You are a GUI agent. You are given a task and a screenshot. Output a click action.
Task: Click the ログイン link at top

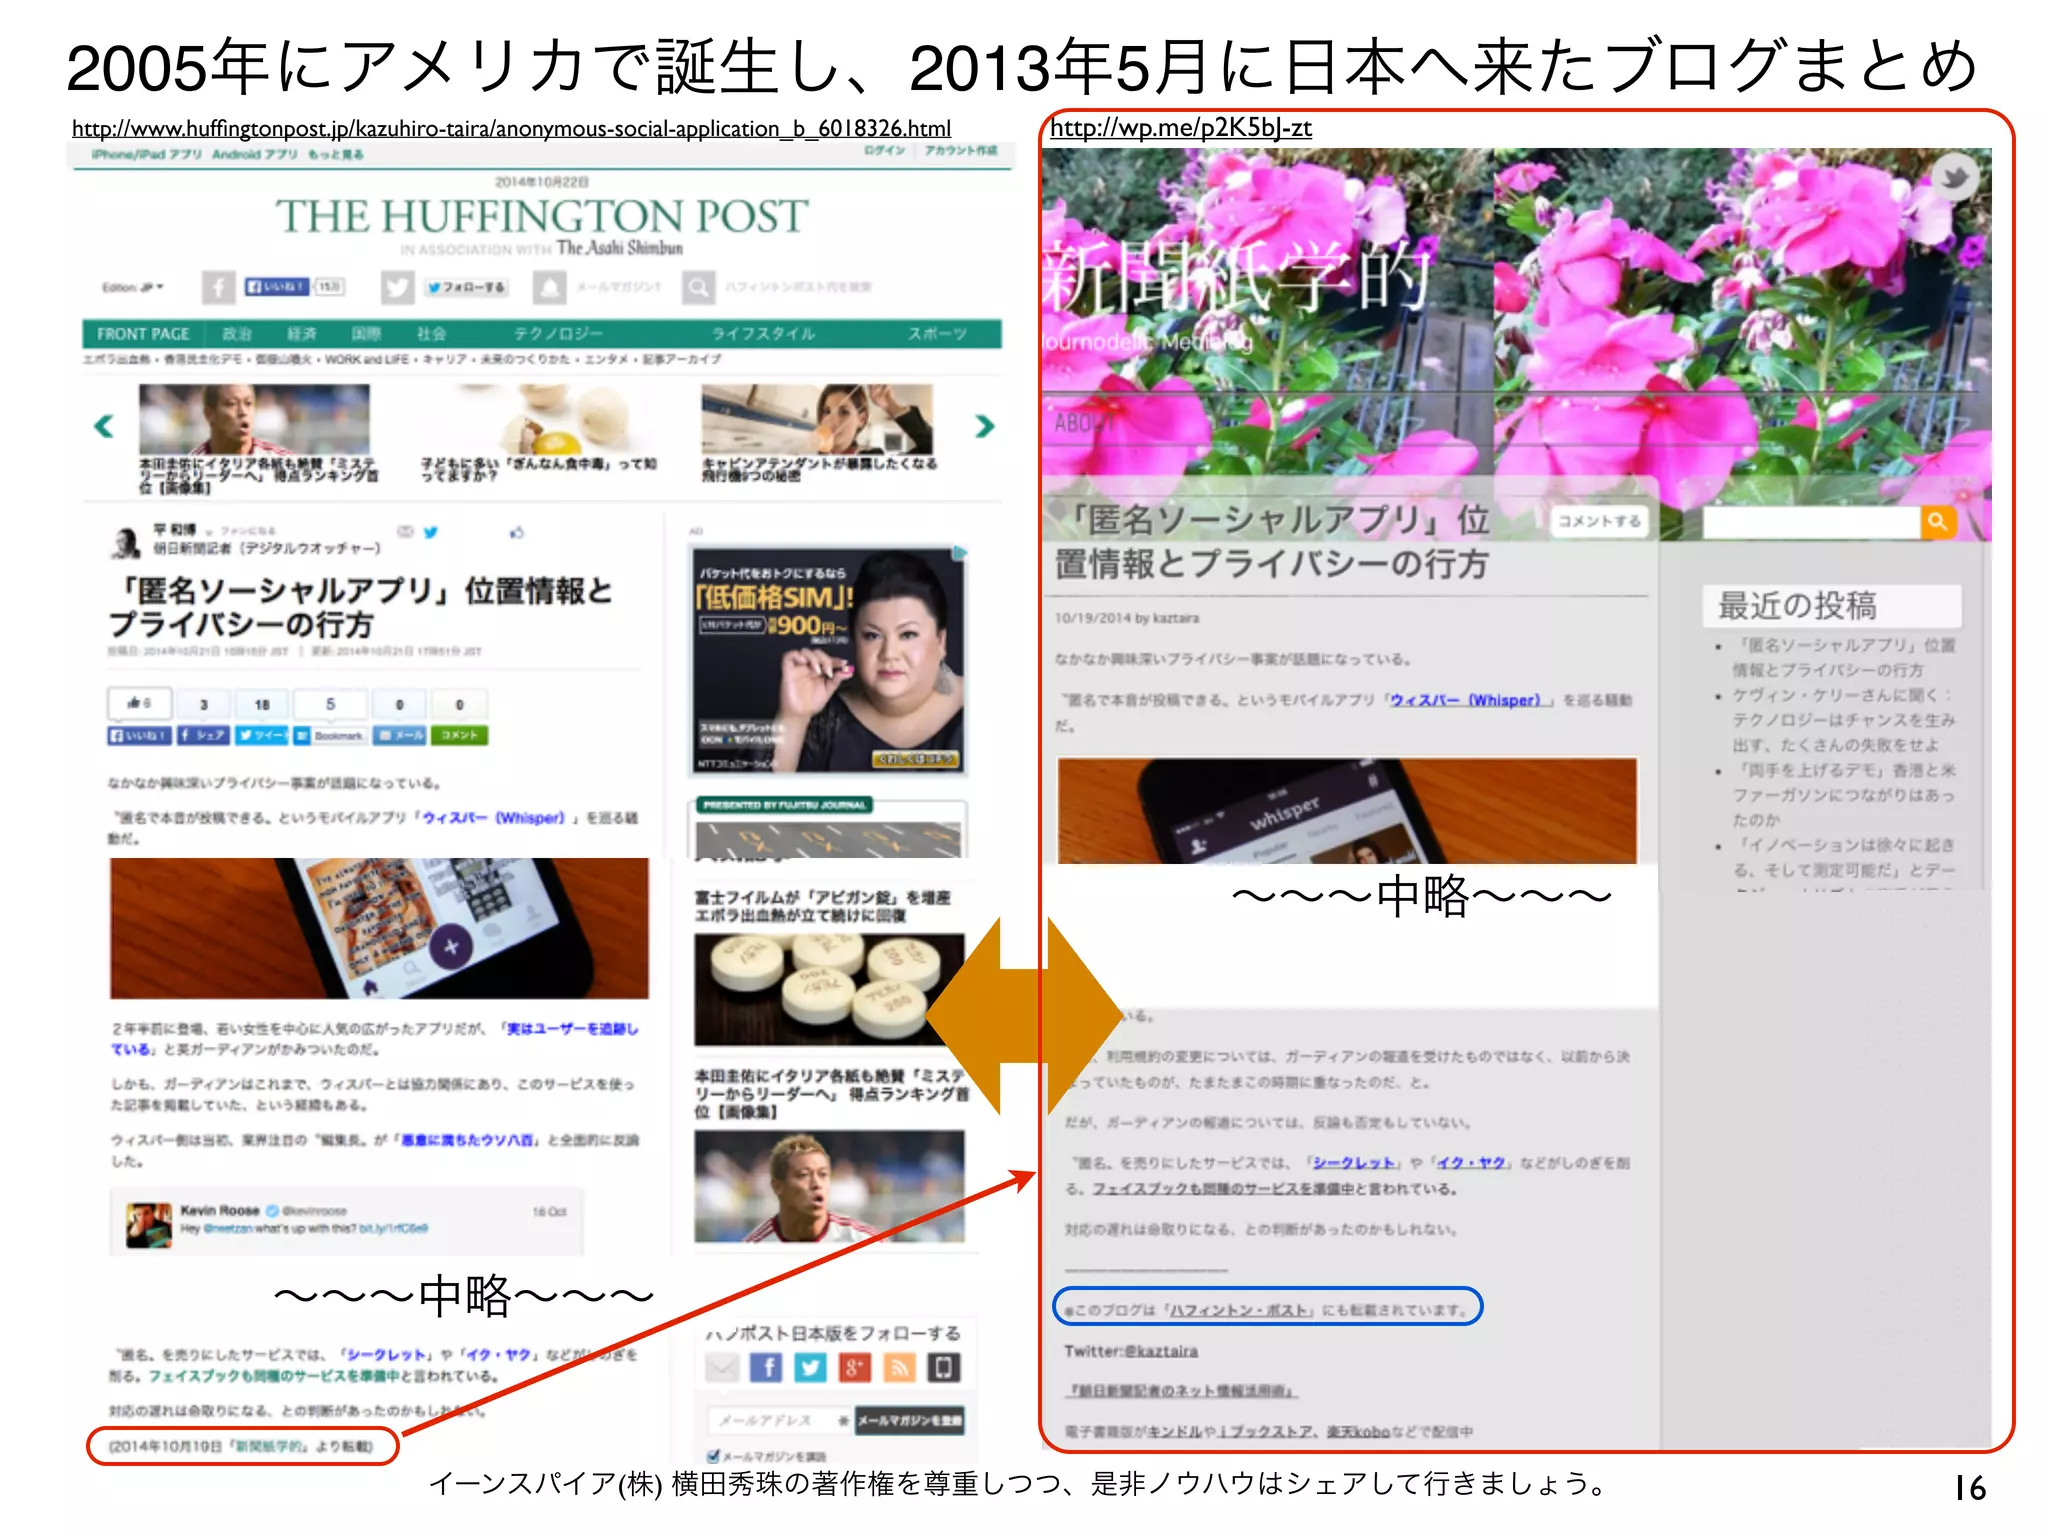pos(884,151)
